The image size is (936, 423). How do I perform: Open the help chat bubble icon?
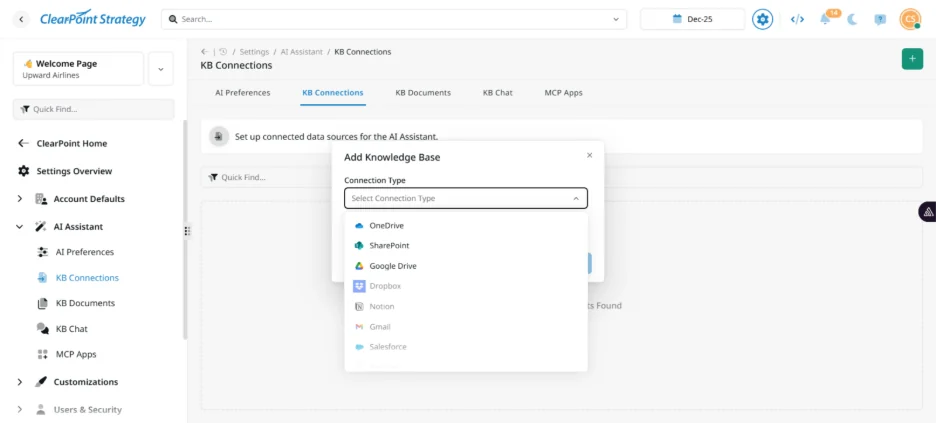pyautogui.click(x=880, y=19)
